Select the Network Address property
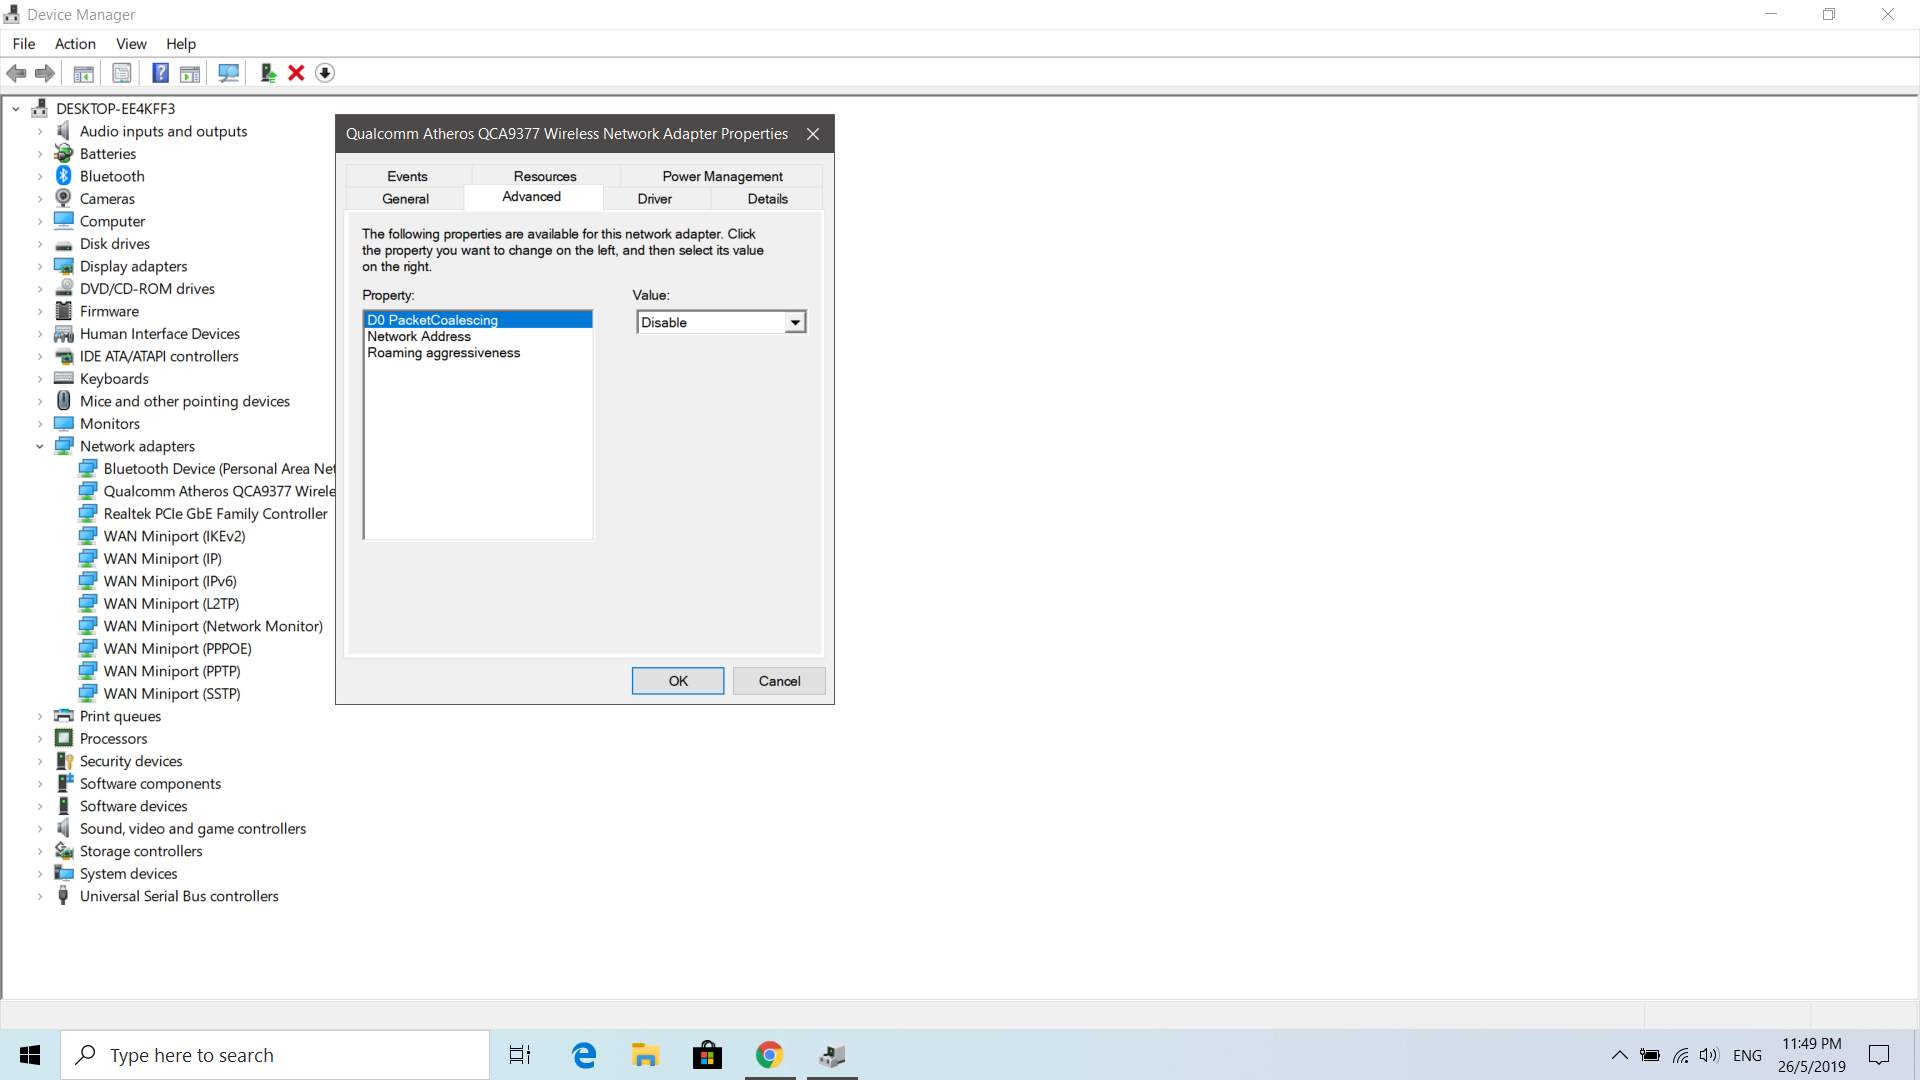This screenshot has width=1920, height=1080. (x=478, y=336)
